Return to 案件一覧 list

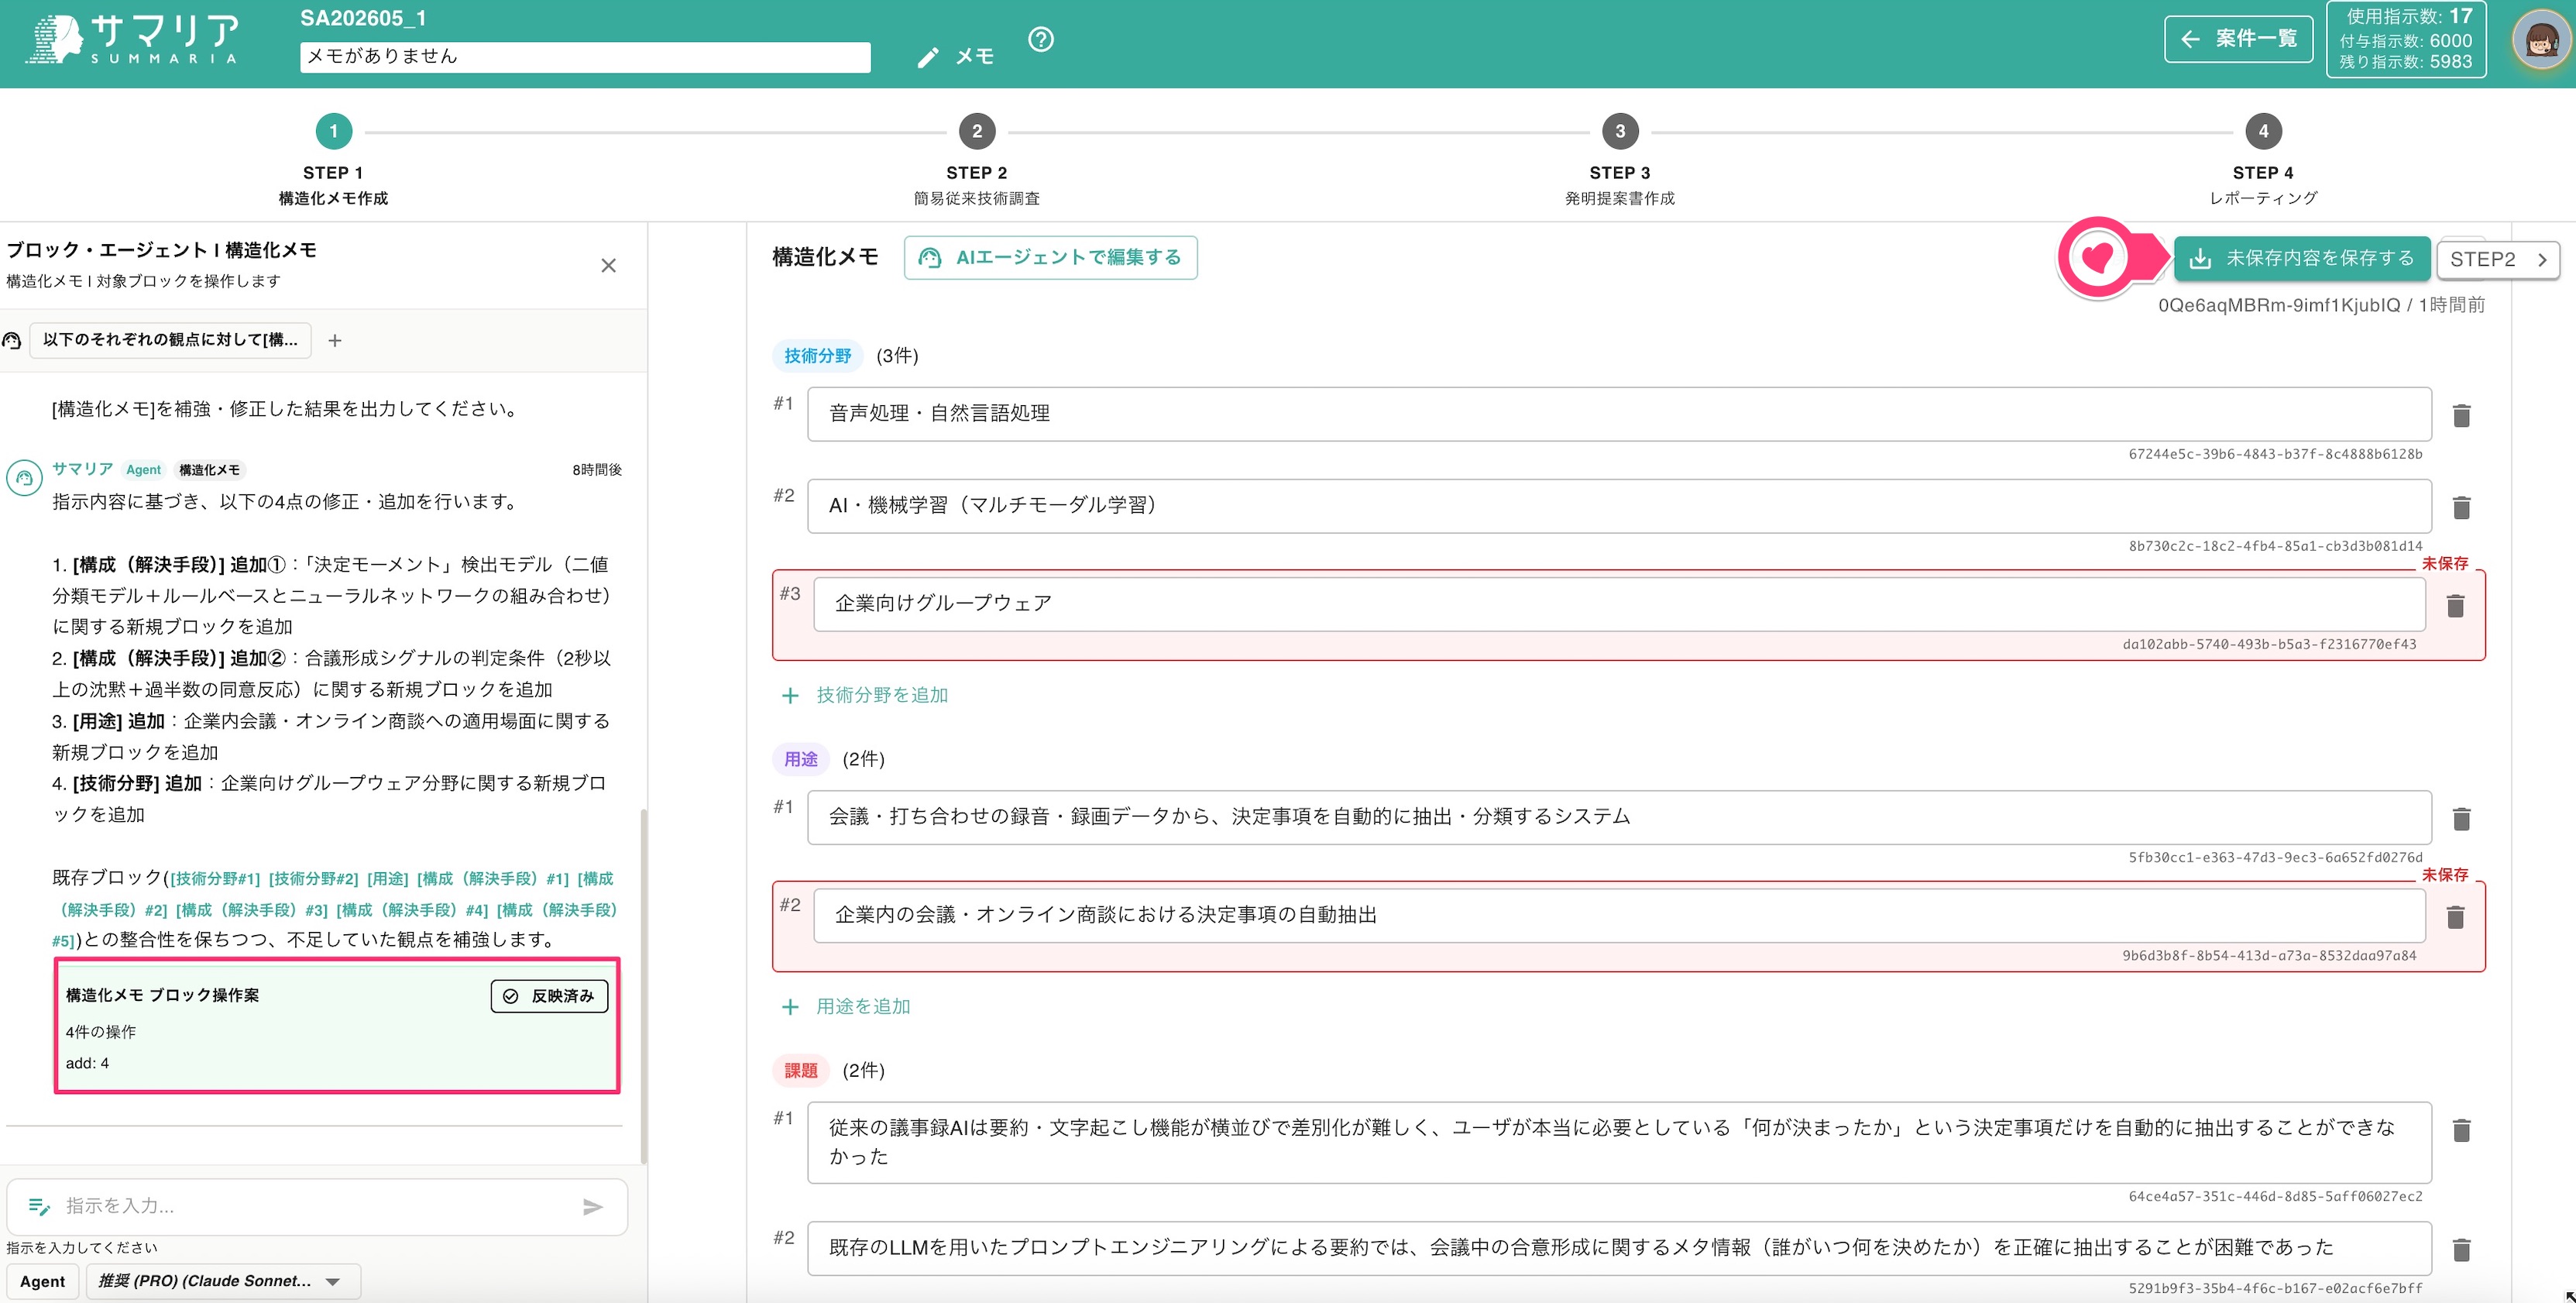2238,39
